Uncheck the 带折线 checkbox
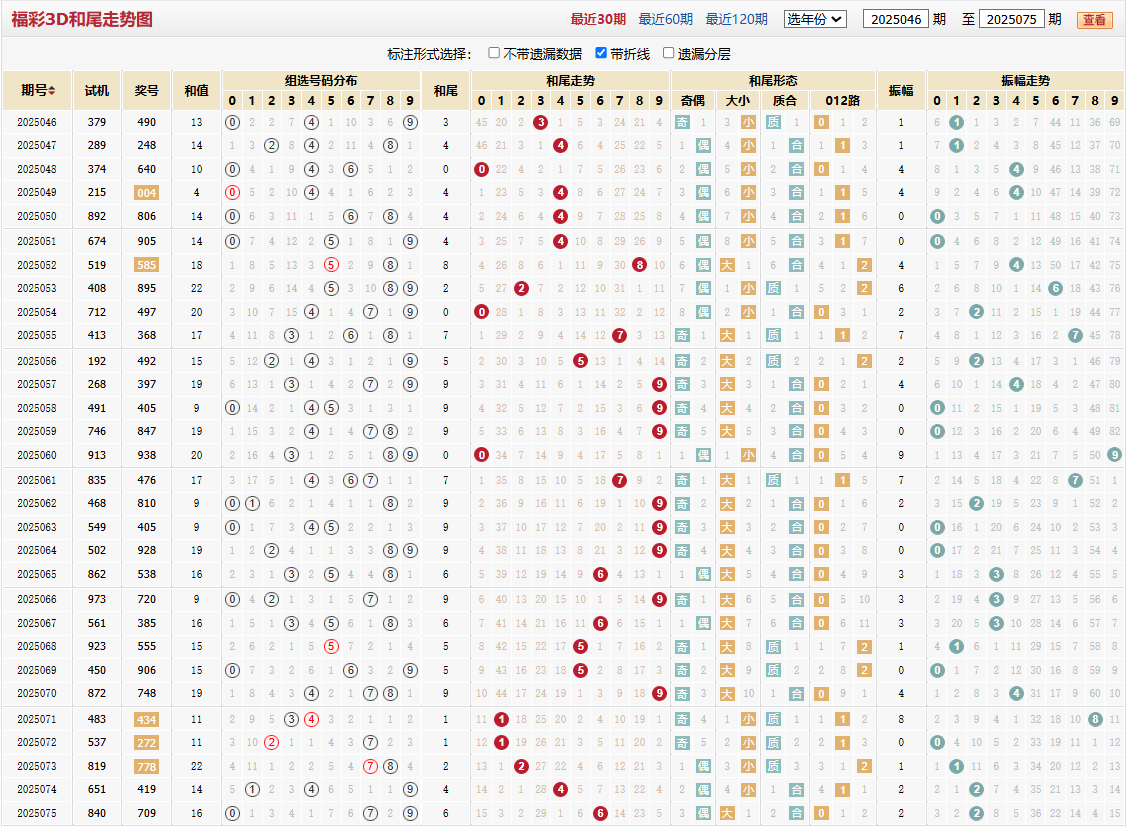Screen dimensions: 1126x827 pyautogui.click(x=601, y=53)
